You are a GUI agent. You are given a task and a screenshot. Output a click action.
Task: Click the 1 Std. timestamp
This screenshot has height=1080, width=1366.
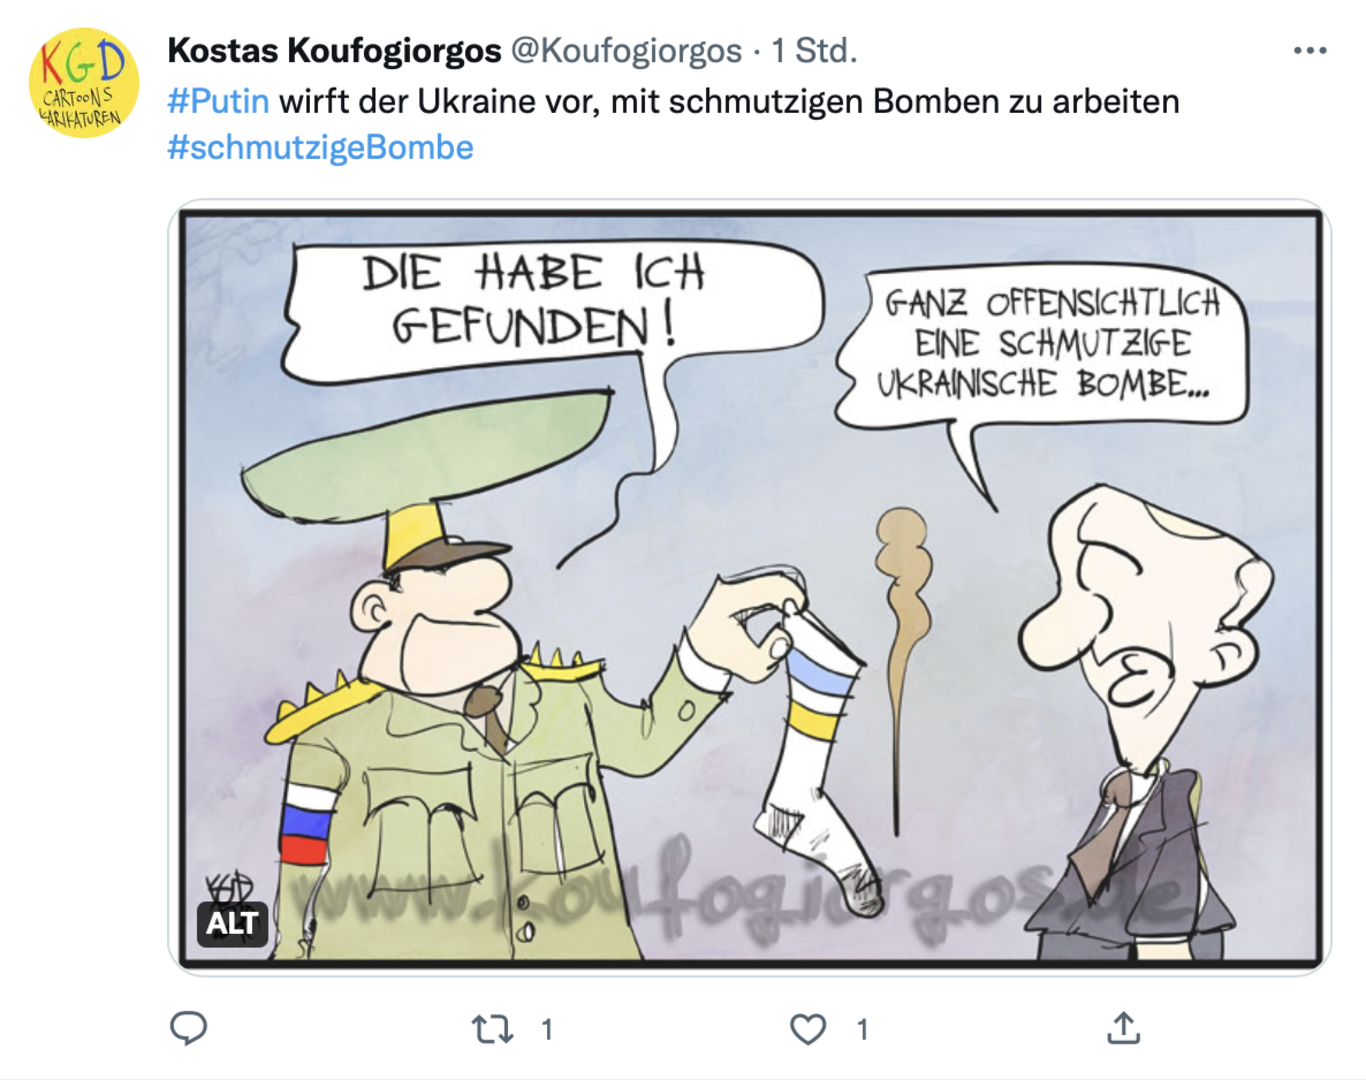tap(814, 50)
